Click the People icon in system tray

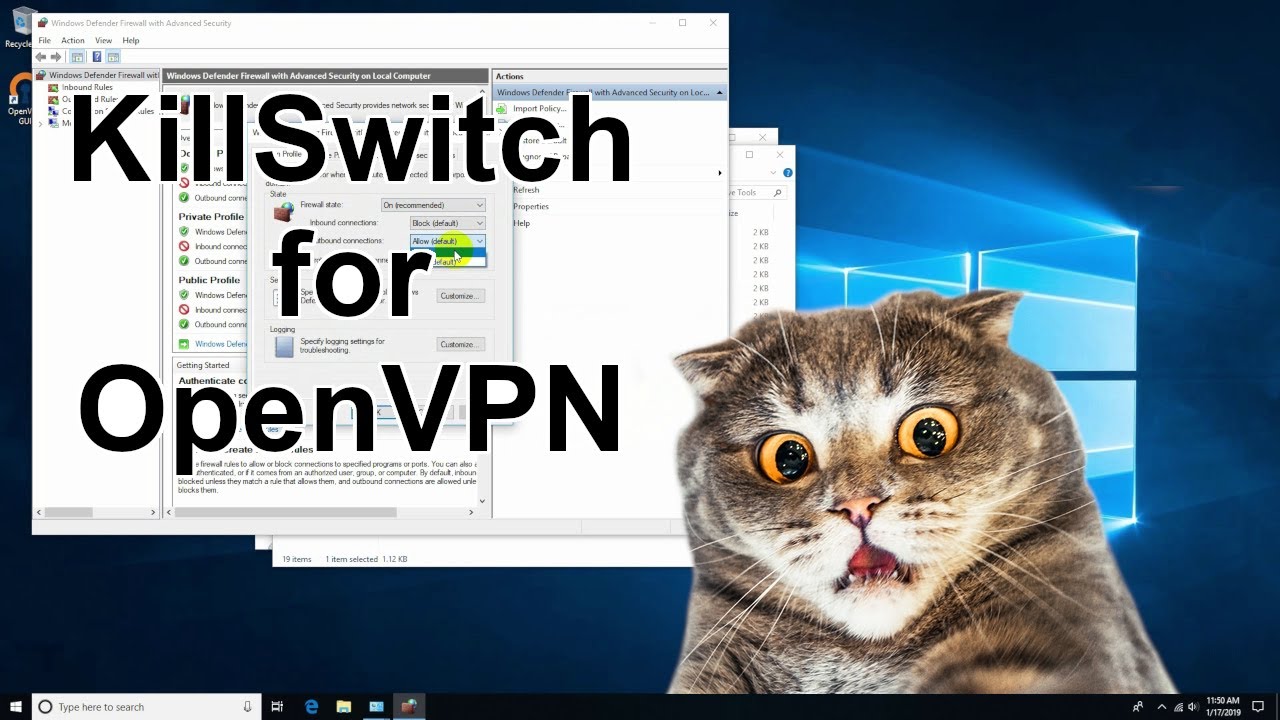click(x=1137, y=707)
